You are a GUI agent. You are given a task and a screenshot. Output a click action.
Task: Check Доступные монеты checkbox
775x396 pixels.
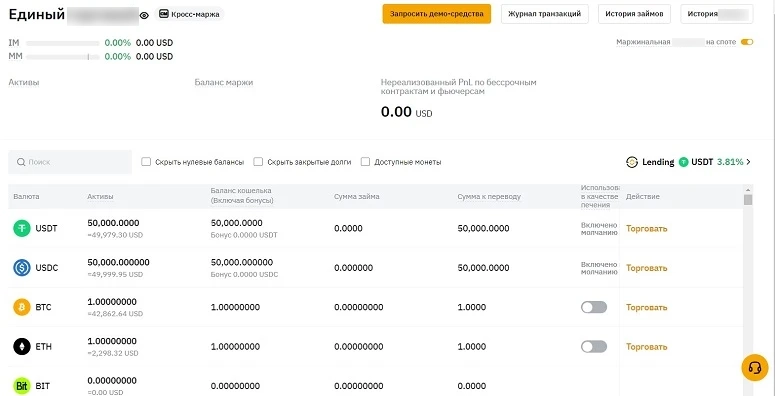click(x=365, y=162)
